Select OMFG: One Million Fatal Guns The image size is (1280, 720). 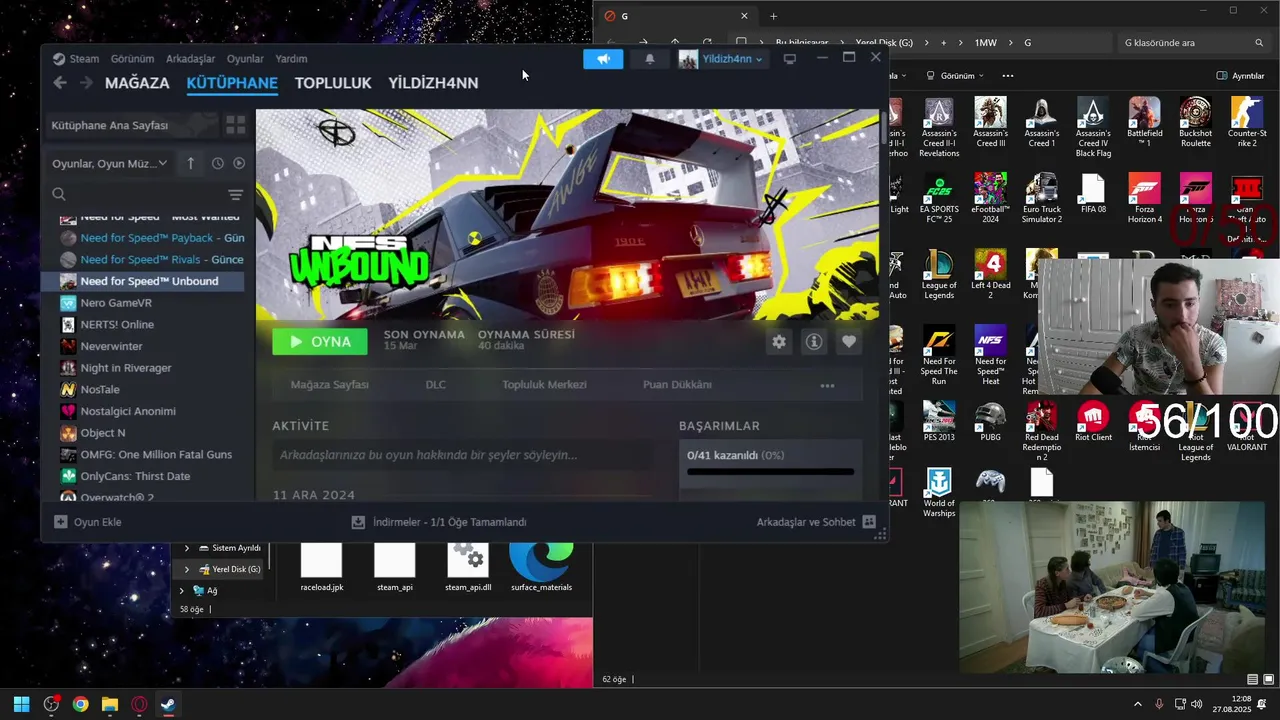(156, 455)
